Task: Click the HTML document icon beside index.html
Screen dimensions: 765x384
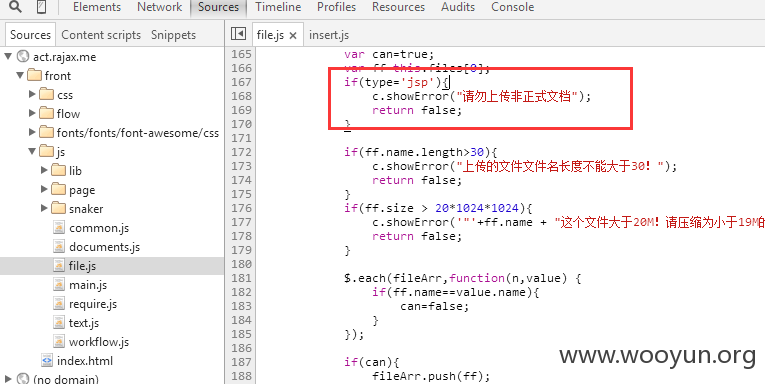Action: click(x=47, y=361)
